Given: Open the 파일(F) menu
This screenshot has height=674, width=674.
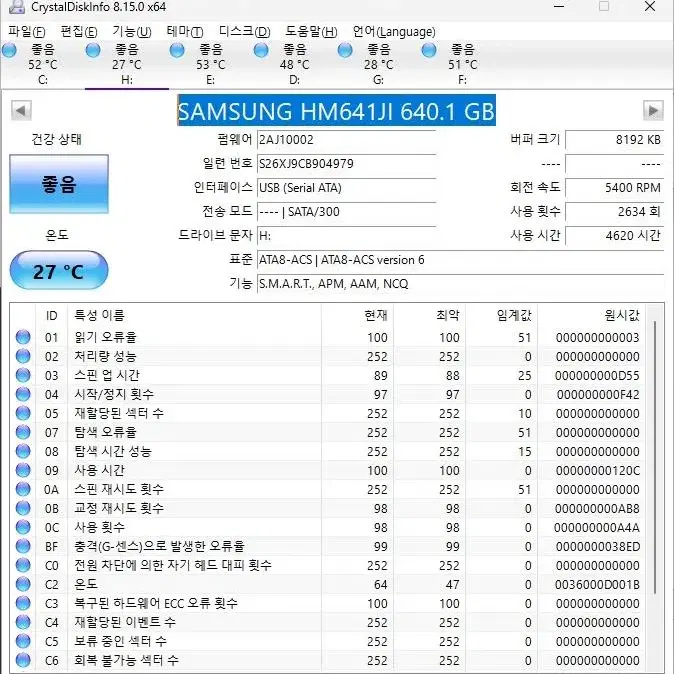Looking at the screenshot, I should tap(27, 32).
